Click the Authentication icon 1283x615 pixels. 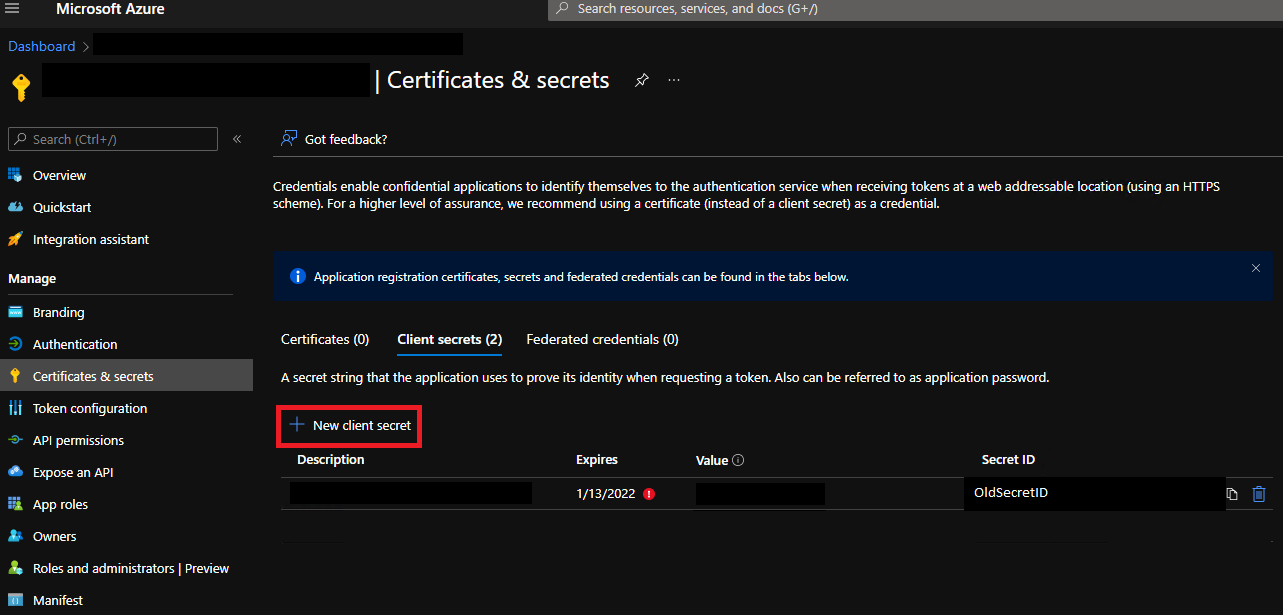pos(15,344)
